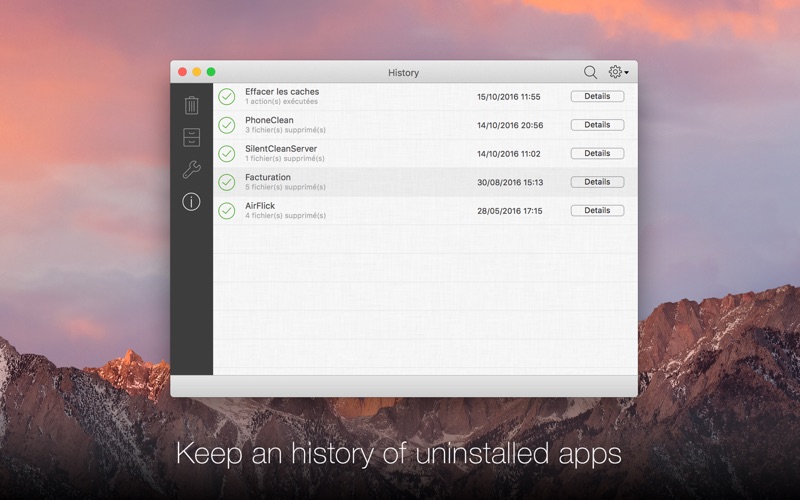View Details for SilentCleanServer entry
This screenshot has width=800, height=500.
coord(597,153)
